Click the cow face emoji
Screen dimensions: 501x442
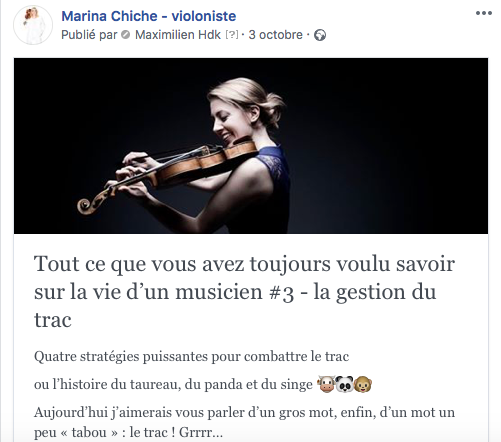(326, 384)
